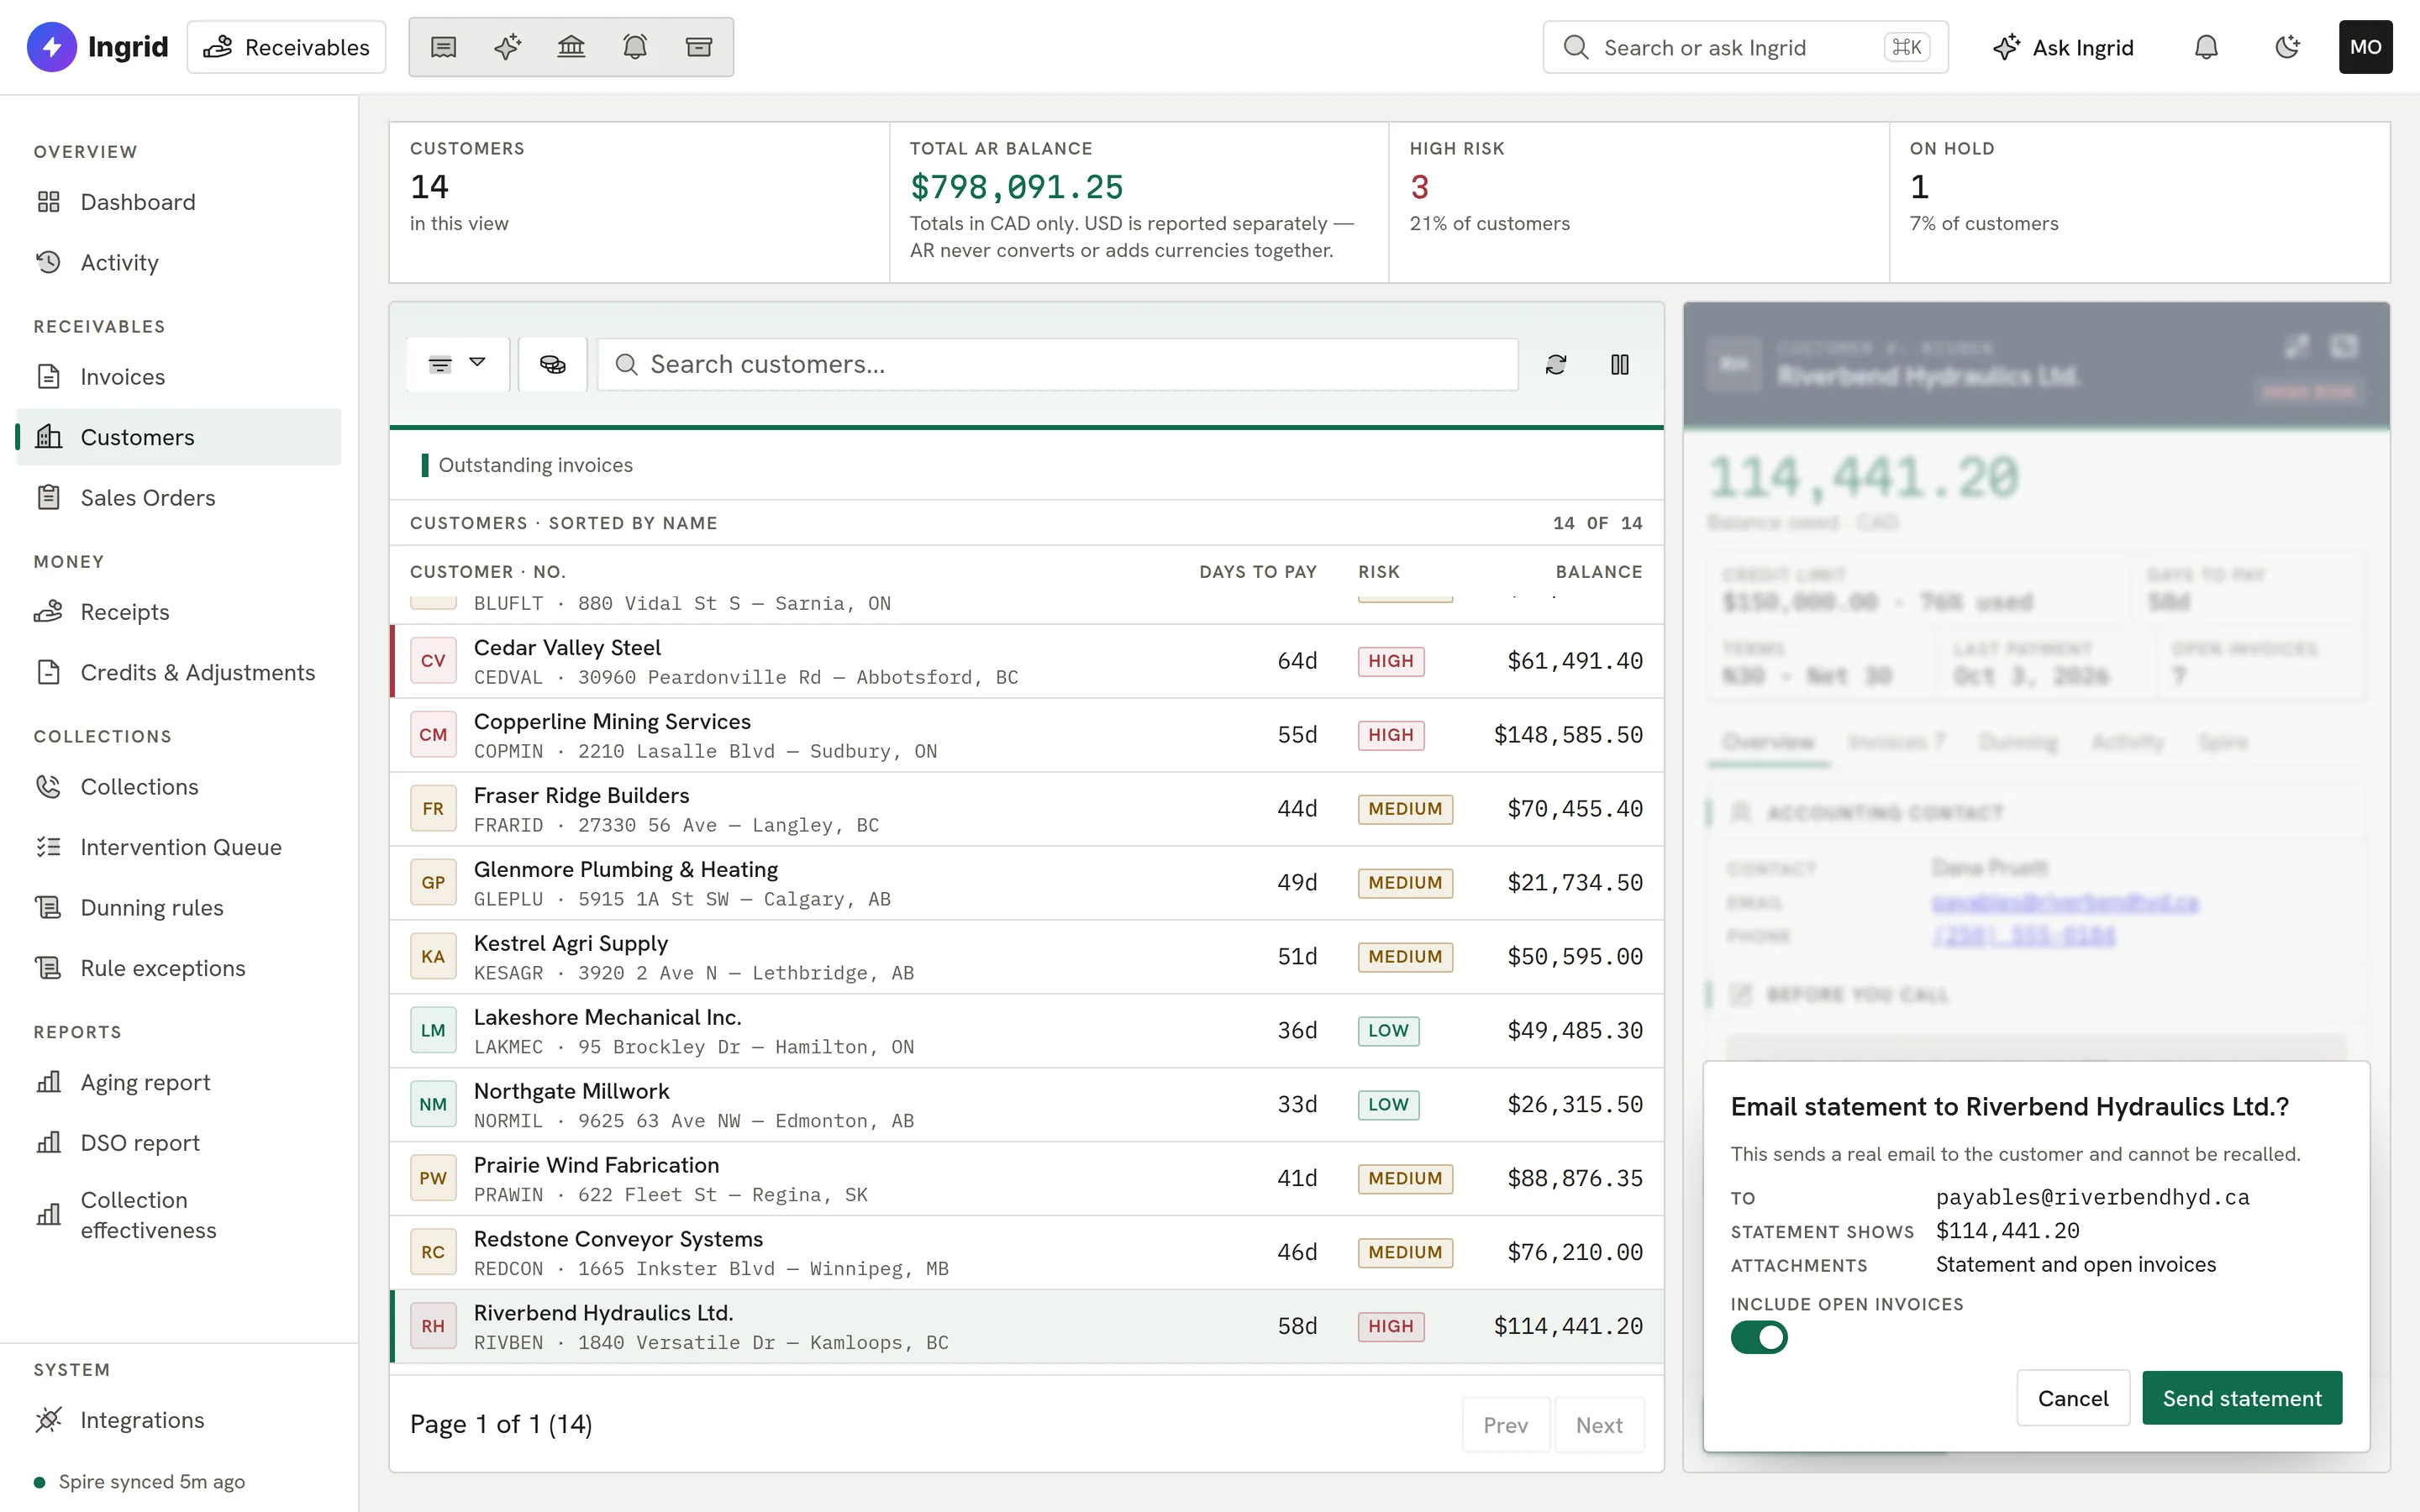Click the sparkle AI toolbar icon
Image resolution: width=2420 pixels, height=1512 pixels.
click(507, 47)
